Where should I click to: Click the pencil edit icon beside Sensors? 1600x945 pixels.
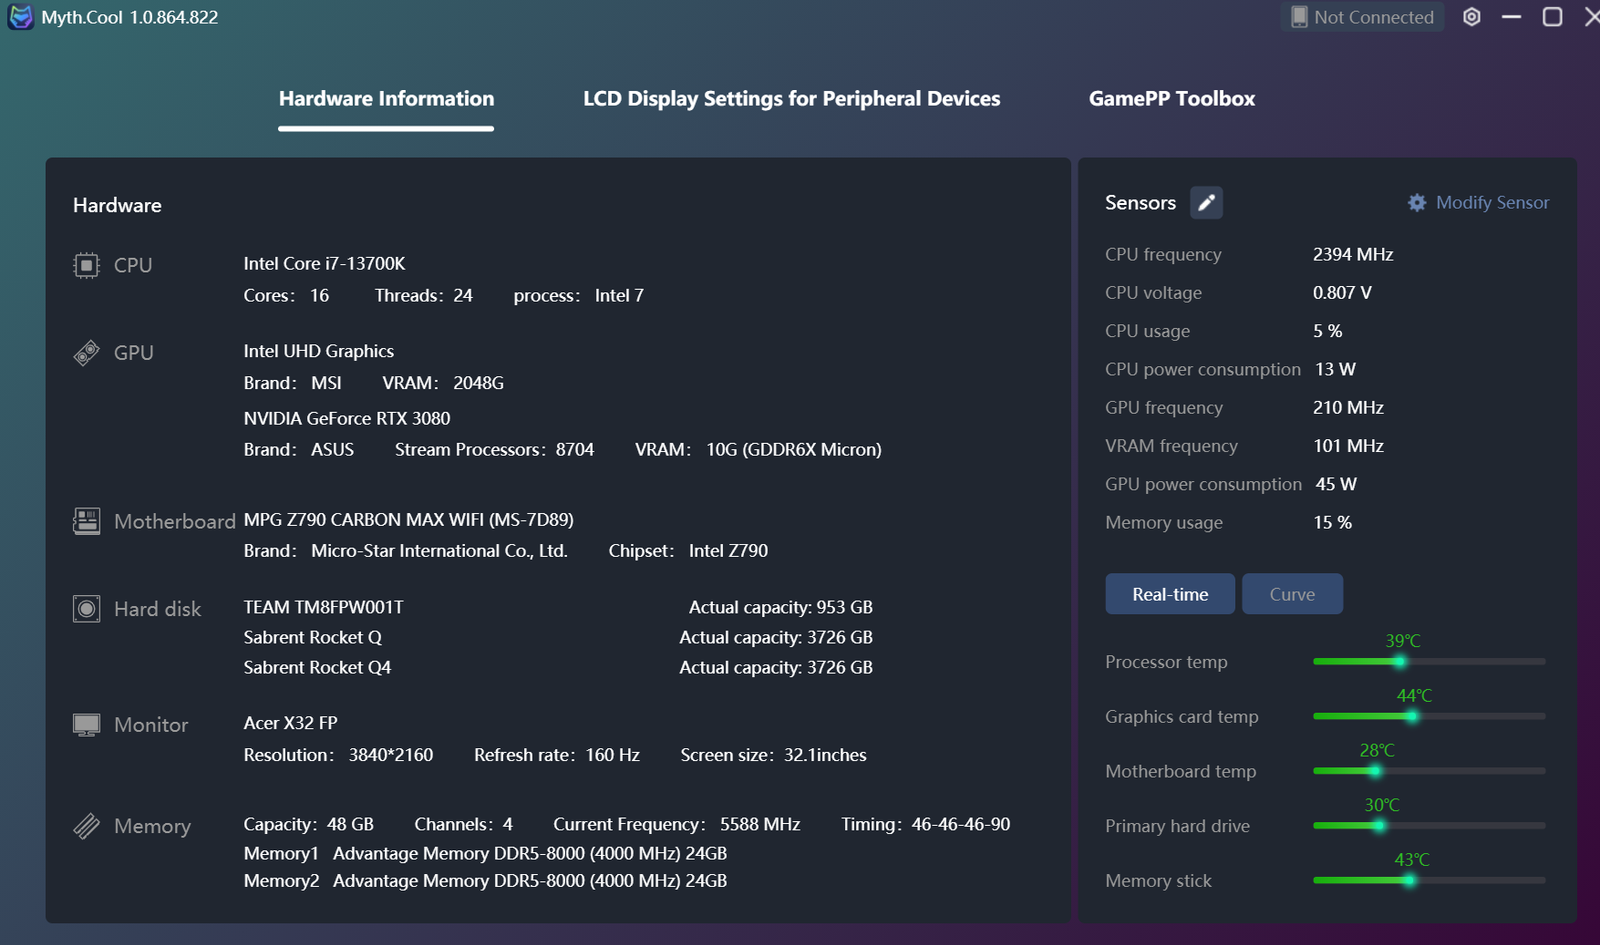1206,203
